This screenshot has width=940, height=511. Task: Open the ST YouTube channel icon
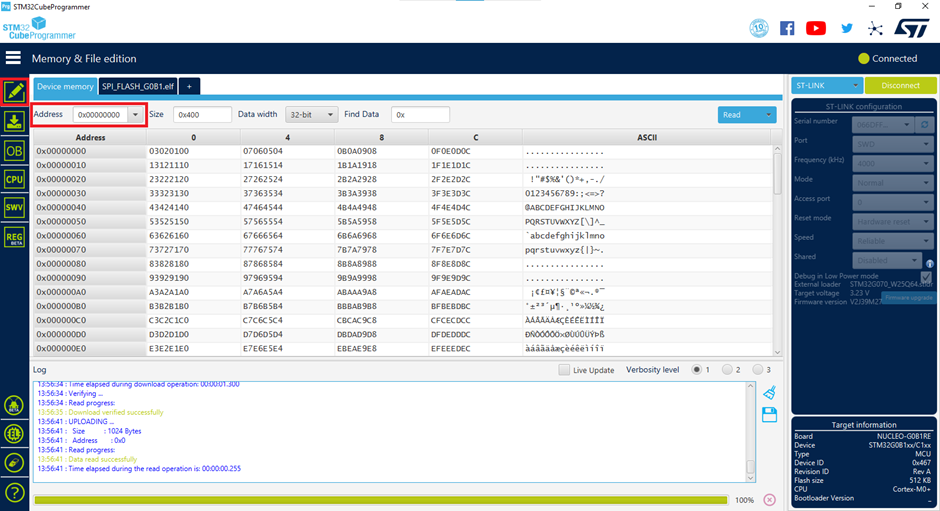pos(816,28)
